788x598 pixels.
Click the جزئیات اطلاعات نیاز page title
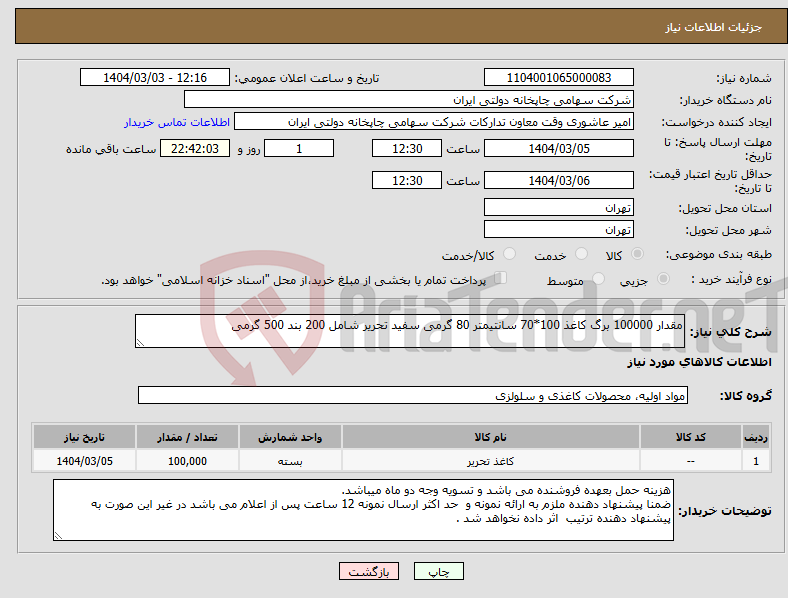click(x=714, y=27)
